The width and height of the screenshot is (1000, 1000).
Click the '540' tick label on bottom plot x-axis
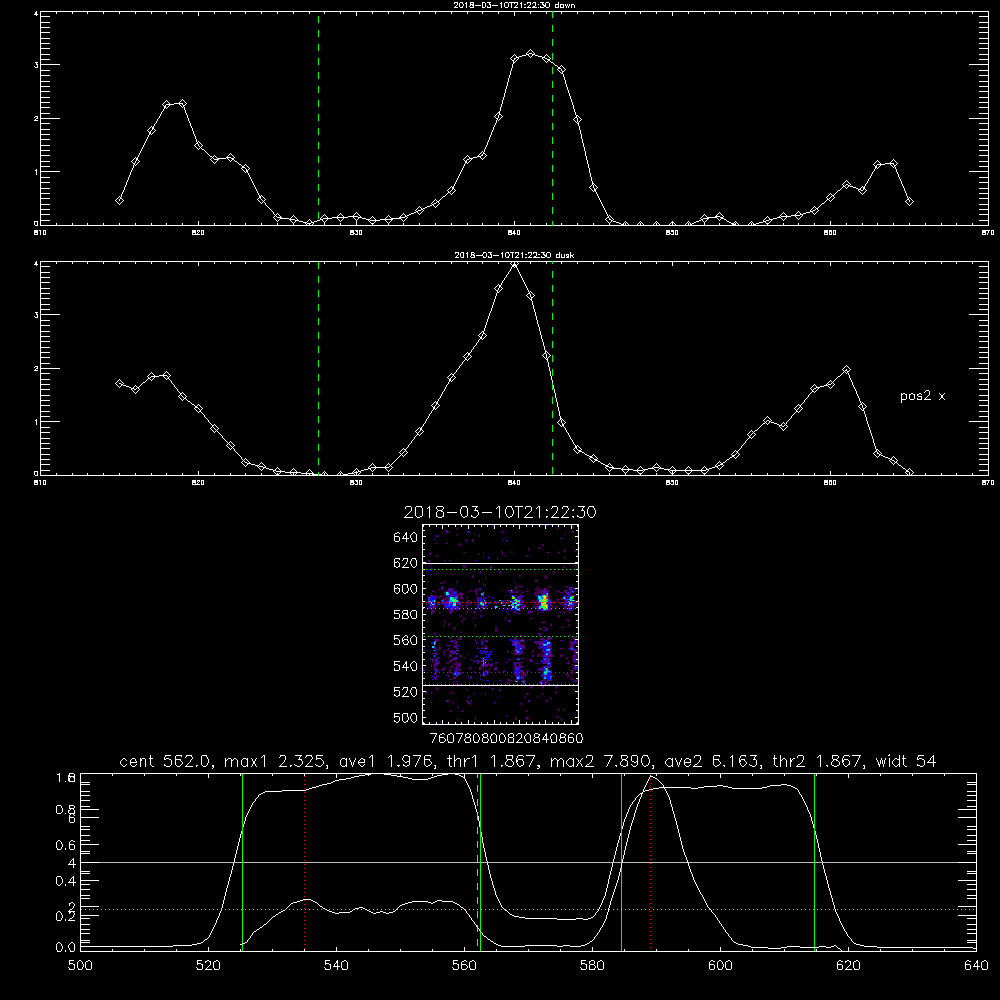(336, 966)
